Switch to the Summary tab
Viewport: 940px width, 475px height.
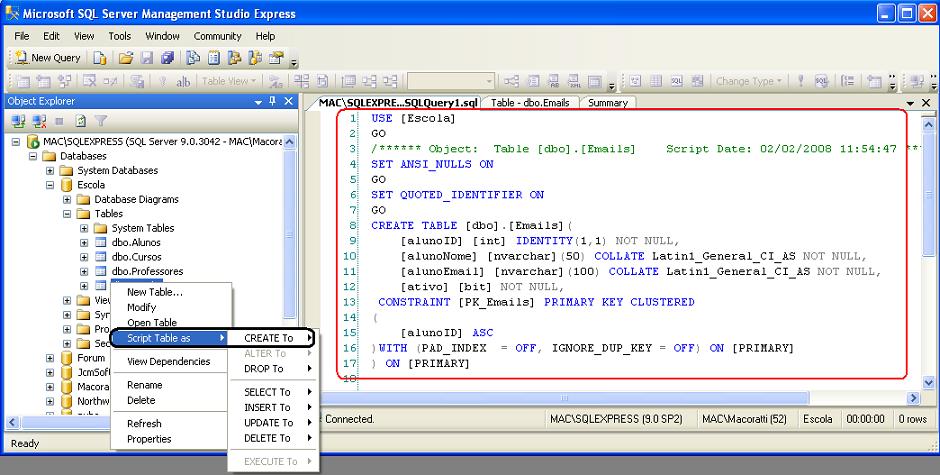[607, 103]
